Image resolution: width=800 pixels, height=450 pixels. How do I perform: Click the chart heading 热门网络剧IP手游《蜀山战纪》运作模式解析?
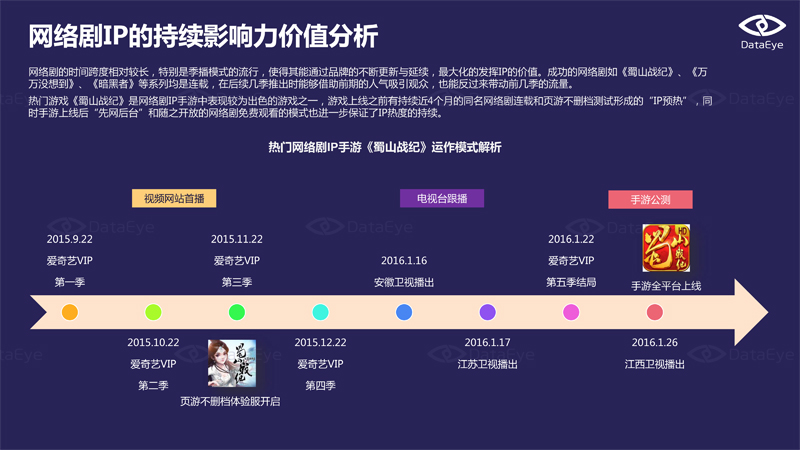(x=385, y=147)
